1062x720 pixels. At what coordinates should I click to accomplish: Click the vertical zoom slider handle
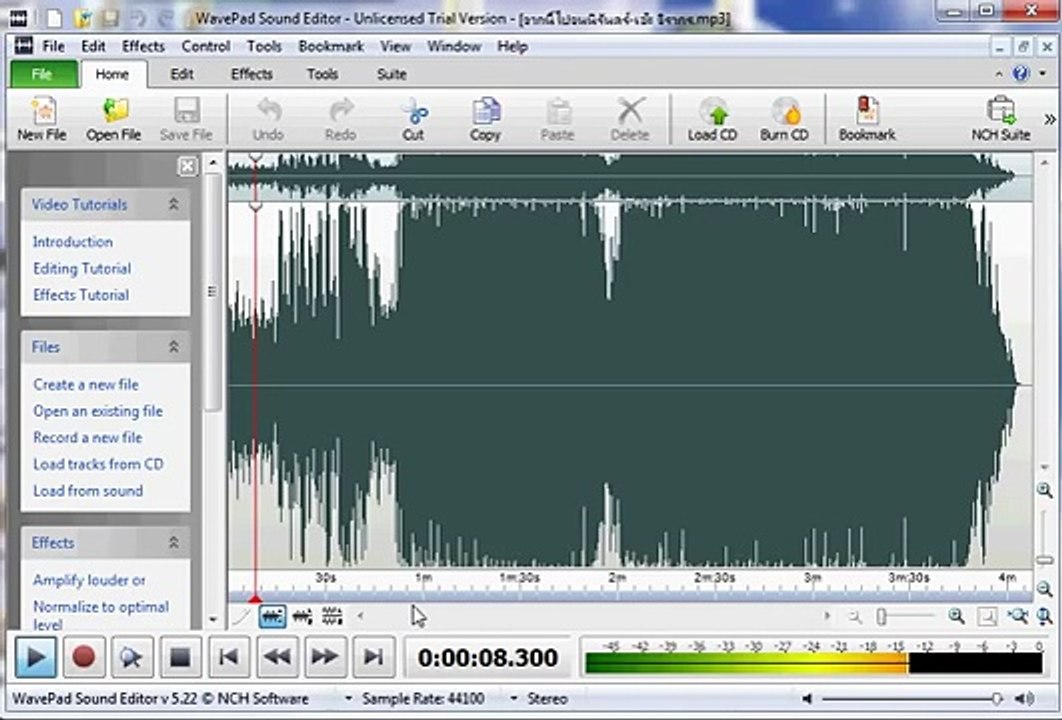(x=1045, y=560)
